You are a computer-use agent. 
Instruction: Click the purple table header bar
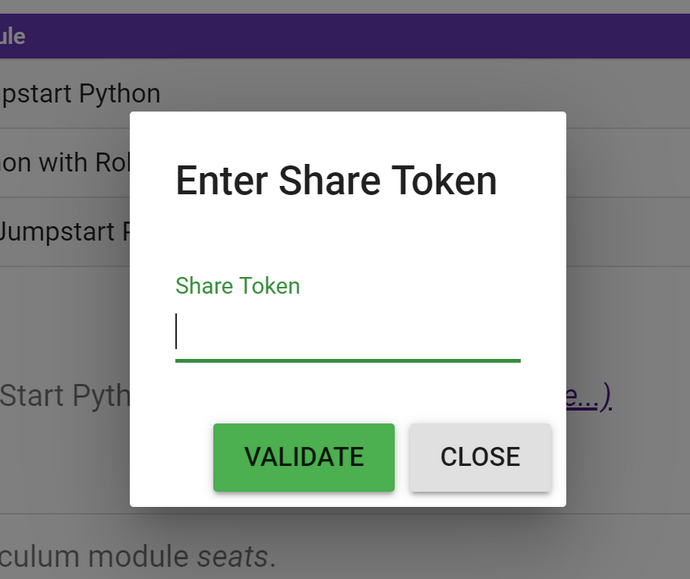pyautogui.click(x=345, y=37)
